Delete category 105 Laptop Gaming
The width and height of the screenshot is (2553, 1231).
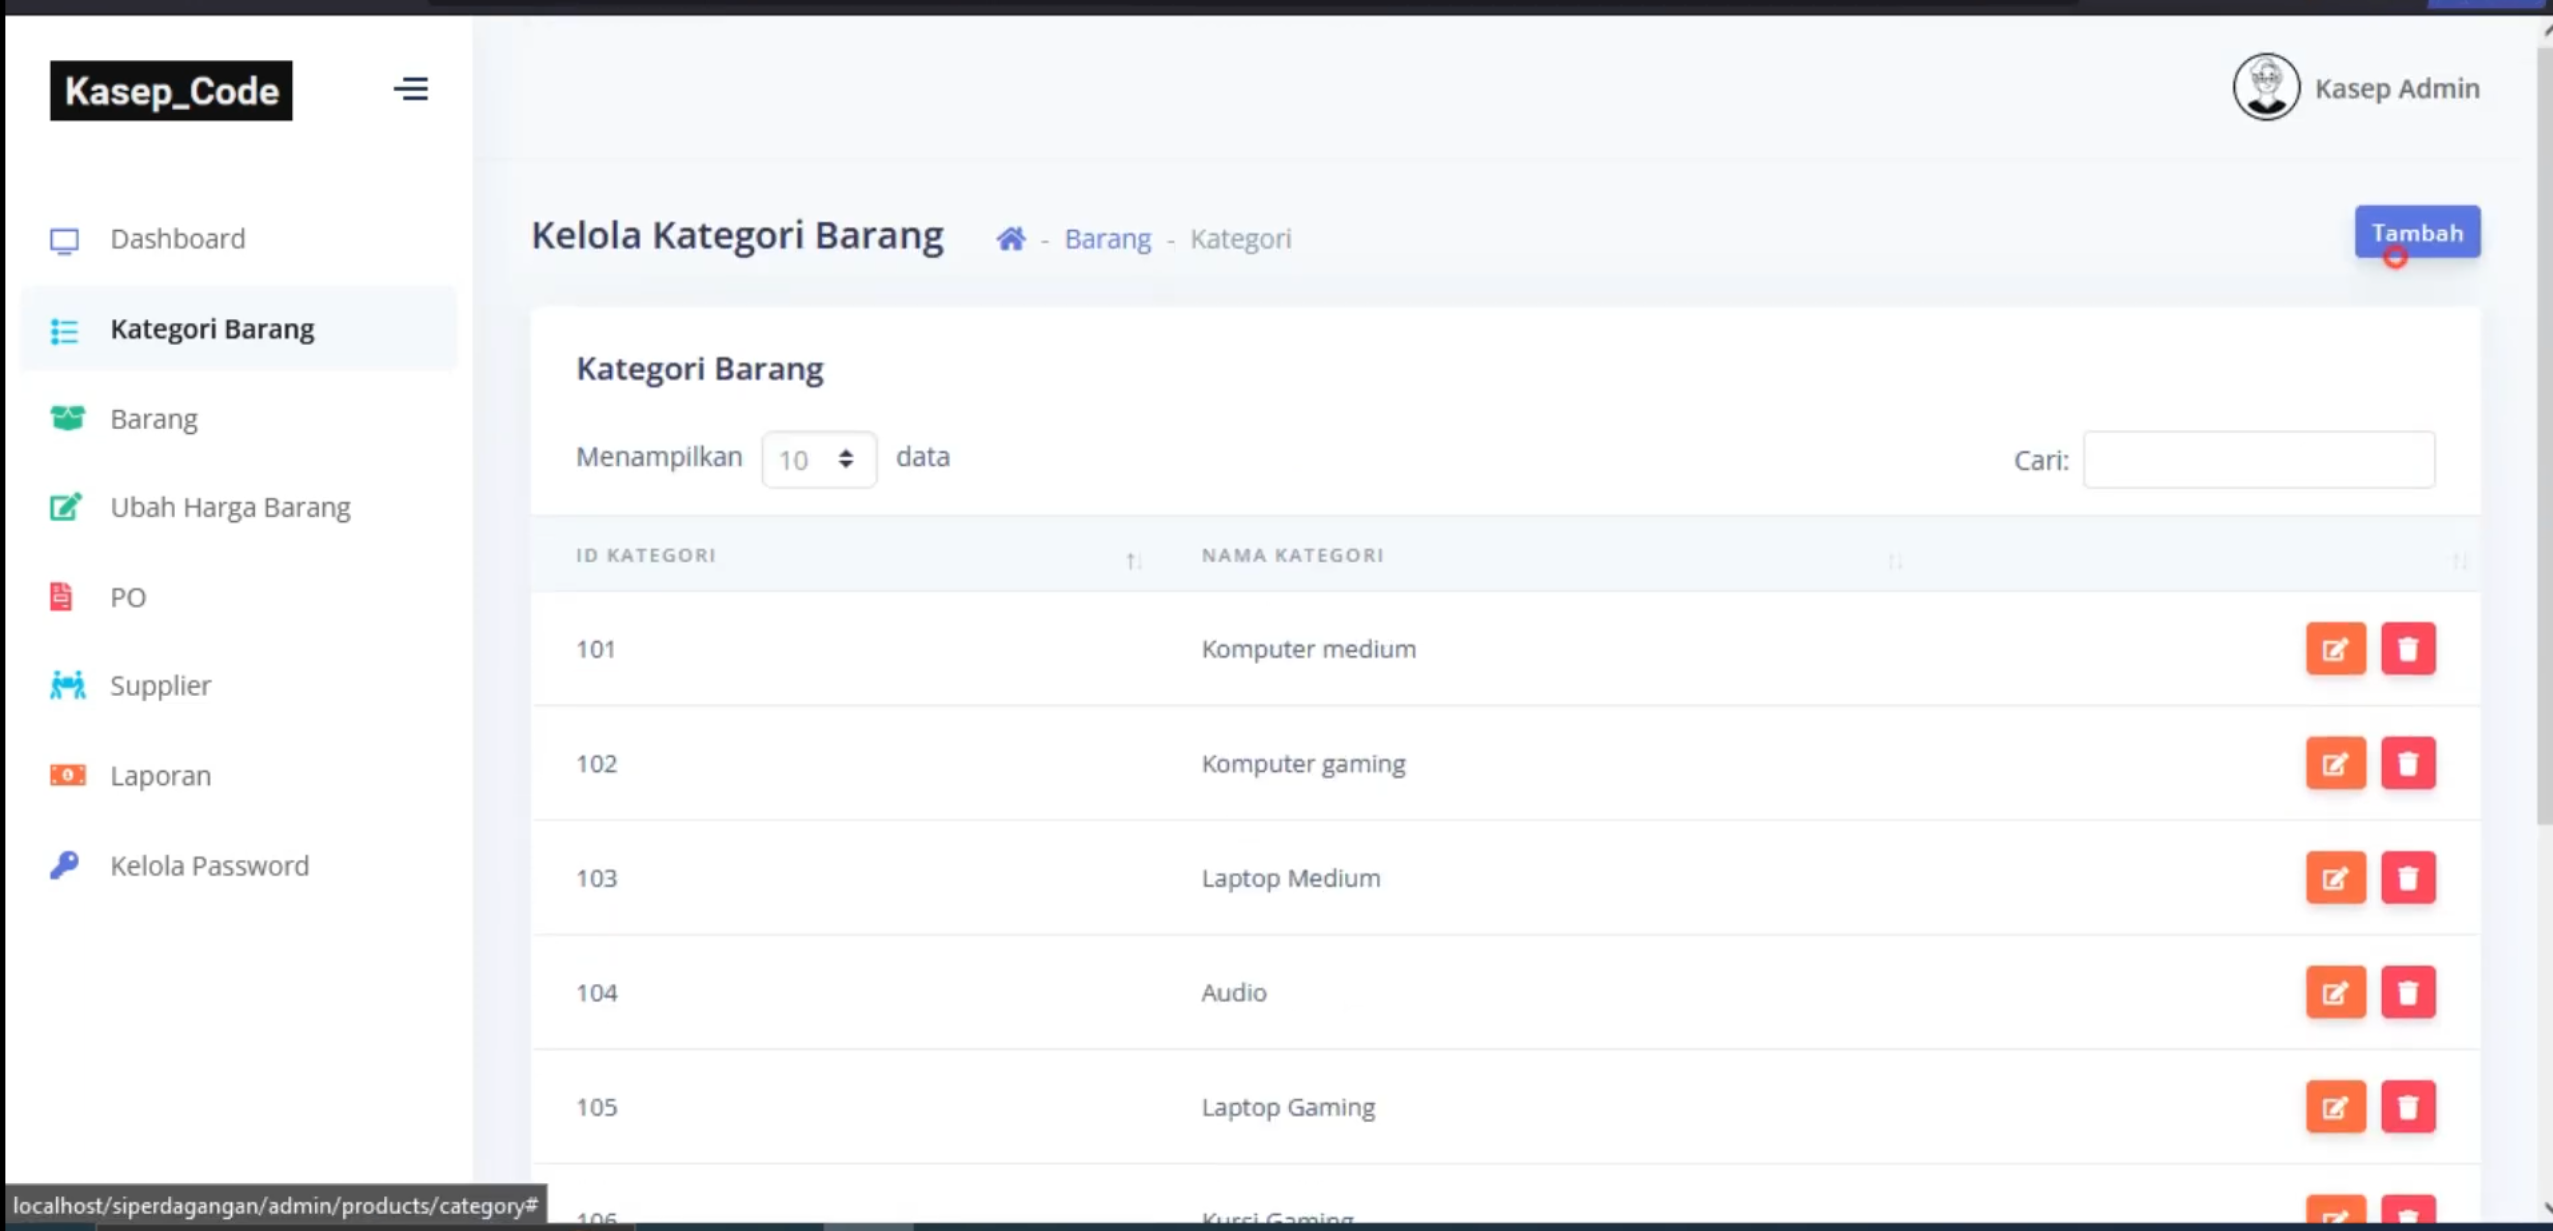2408,1107
